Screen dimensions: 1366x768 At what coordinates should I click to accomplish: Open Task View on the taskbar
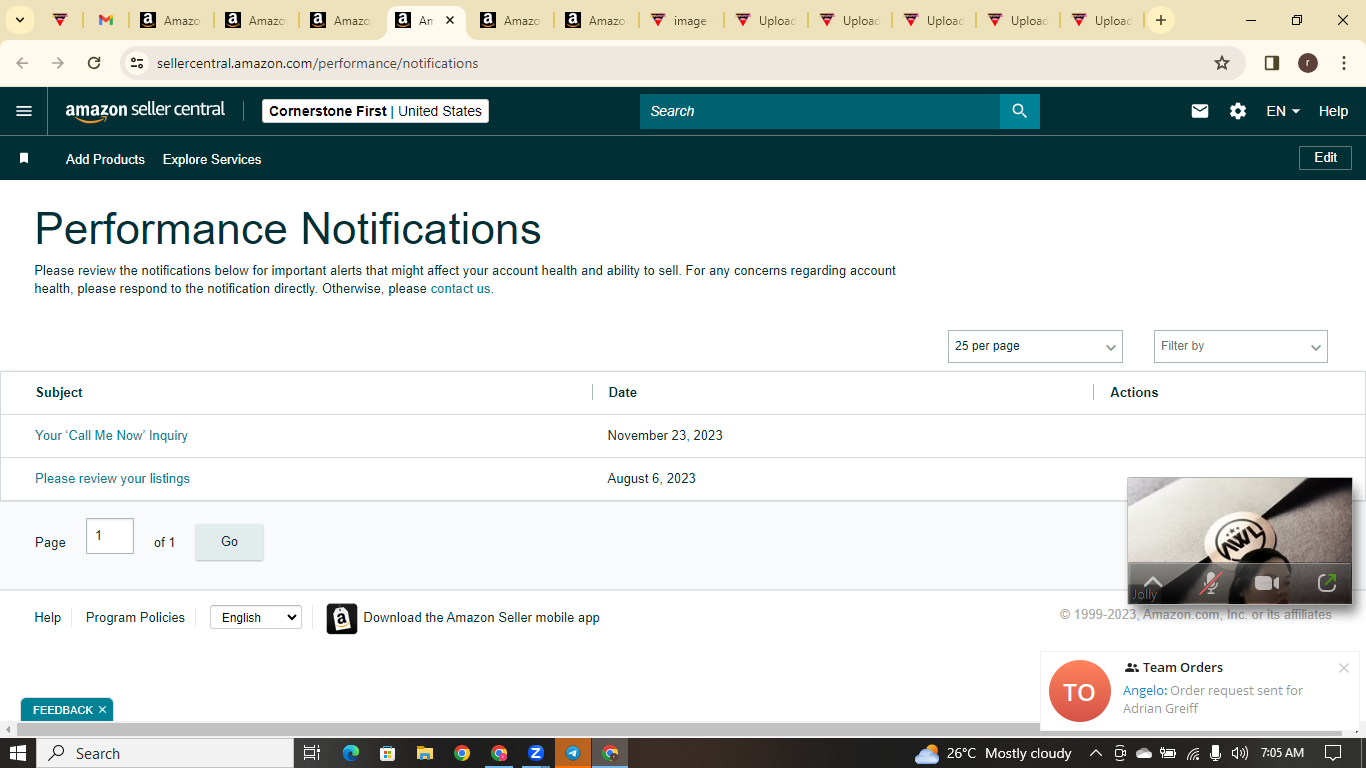coord(311,753)
